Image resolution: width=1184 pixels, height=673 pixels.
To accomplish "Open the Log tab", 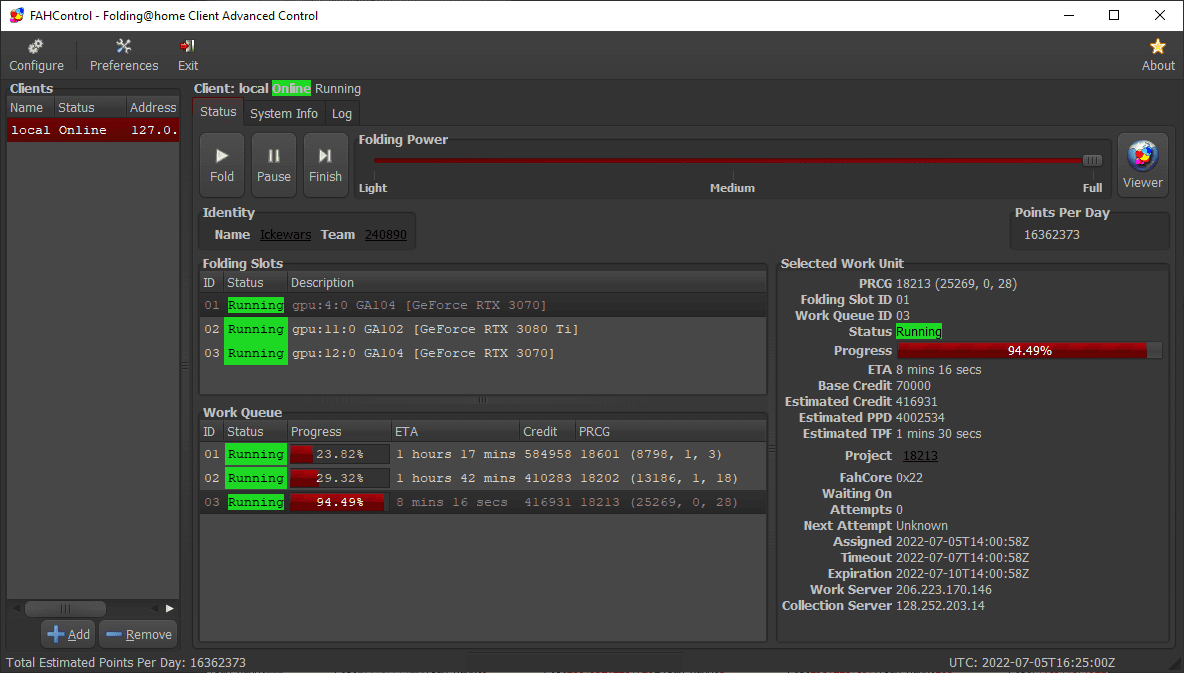I will pos(342,113).
